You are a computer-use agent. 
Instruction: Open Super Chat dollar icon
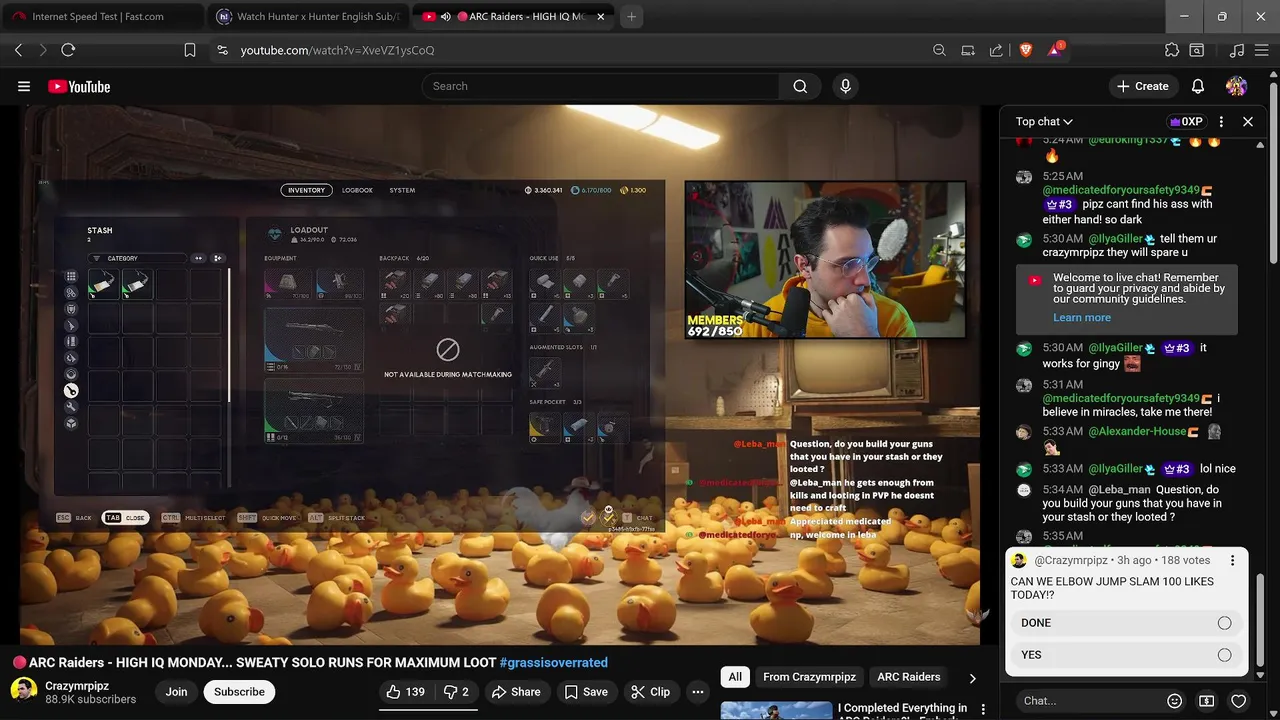point(1207,701)
